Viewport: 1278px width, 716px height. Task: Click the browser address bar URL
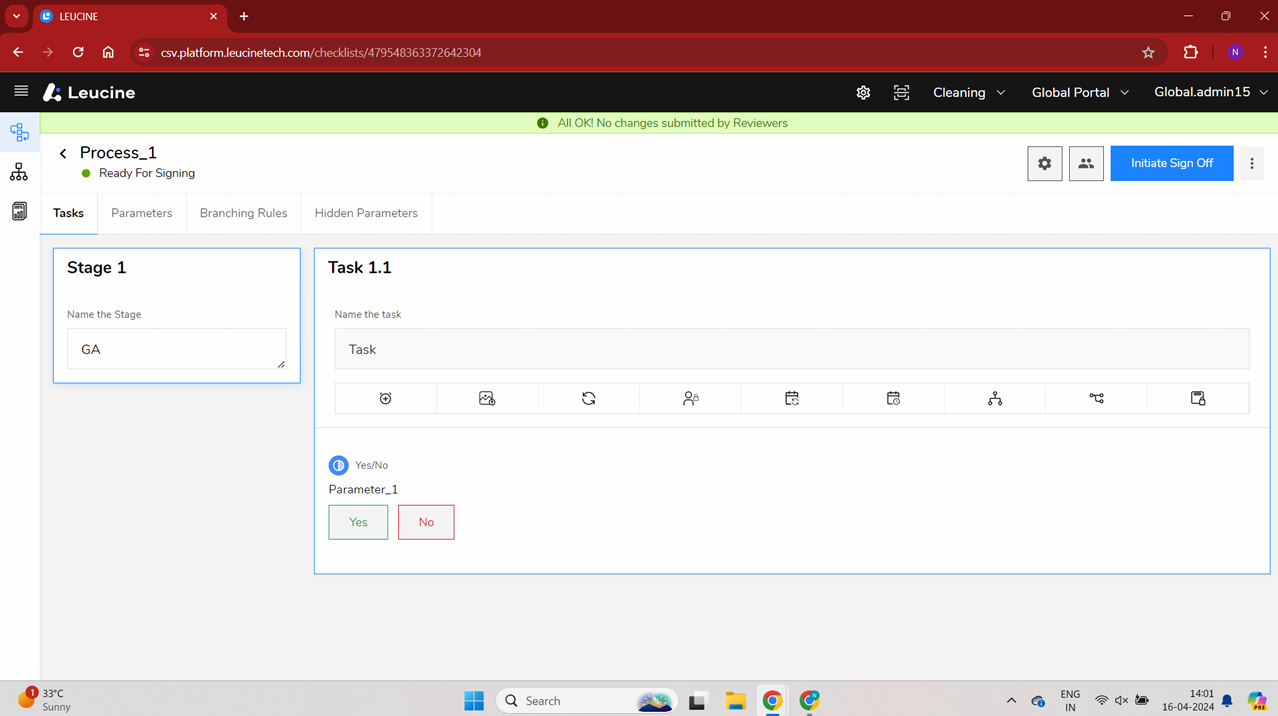point(321,52)
